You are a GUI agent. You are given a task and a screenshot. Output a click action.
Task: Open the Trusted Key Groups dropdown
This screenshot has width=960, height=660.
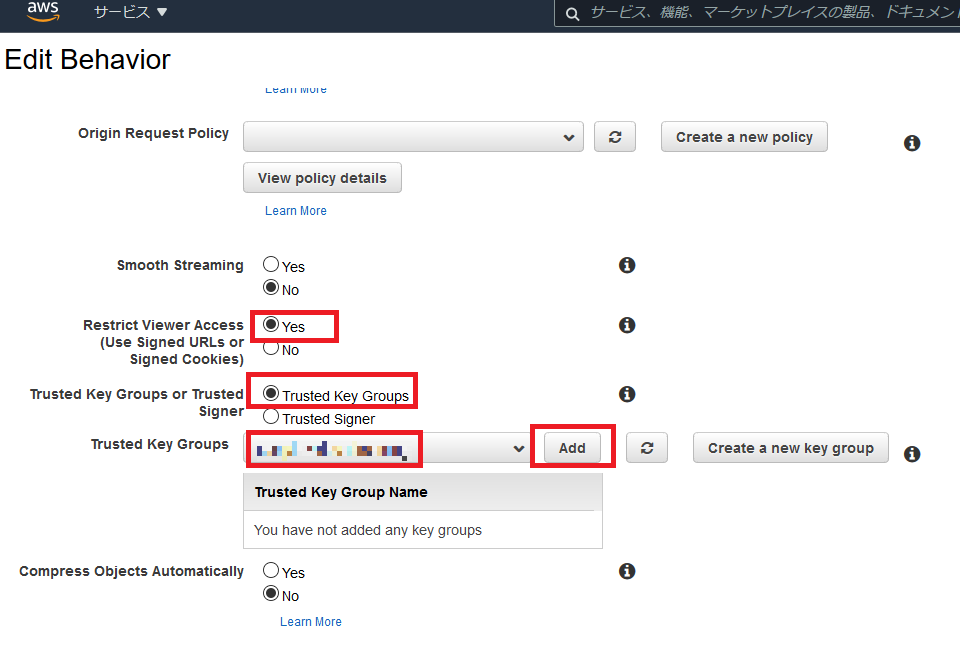[387, 448]
